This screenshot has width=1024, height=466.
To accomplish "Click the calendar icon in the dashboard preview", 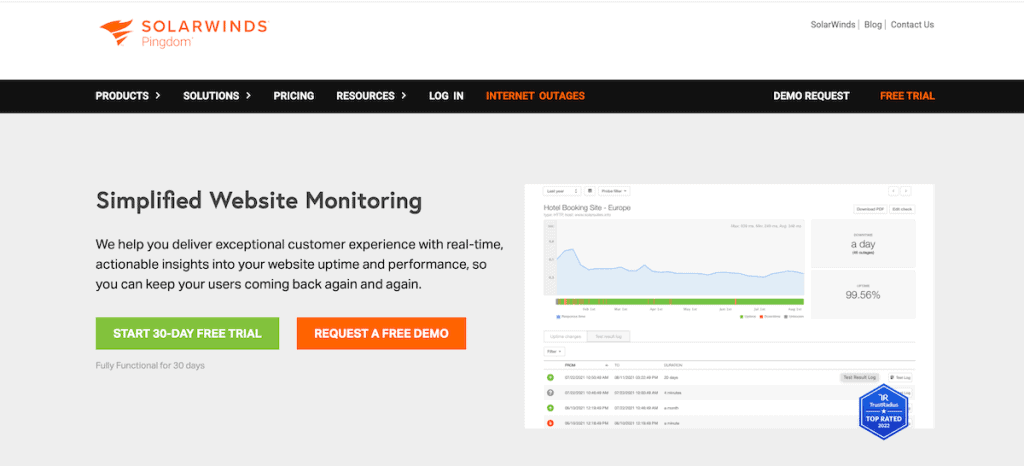I will 590,191.
